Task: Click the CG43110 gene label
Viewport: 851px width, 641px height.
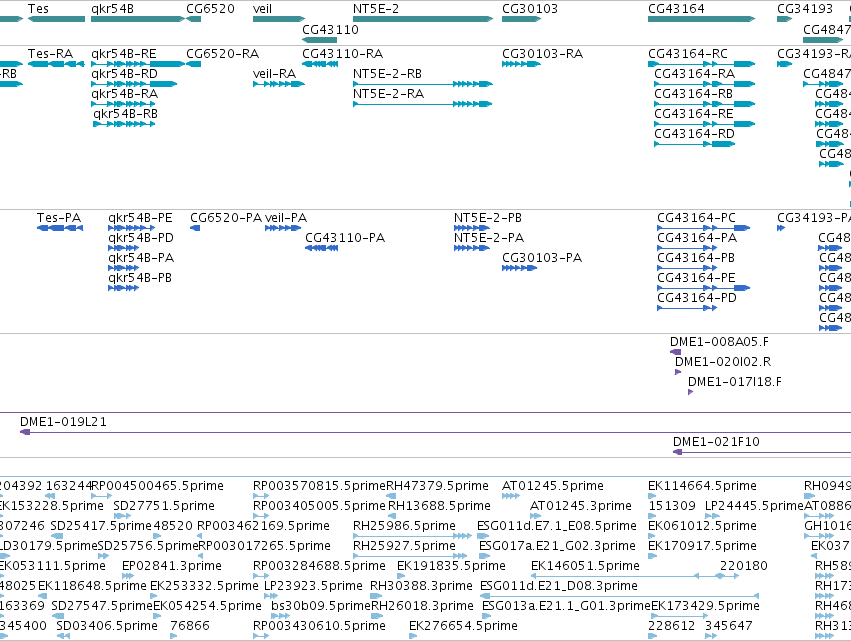Action: [331, 29]
